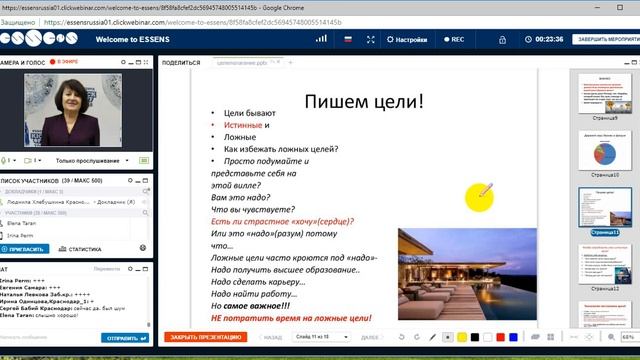Click the Пригласить invite button

pos(24,249)
